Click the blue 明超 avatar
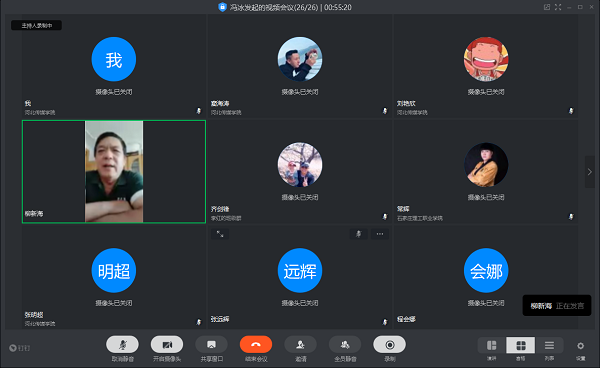Screen dimensions: 600x368 (114, 270)
